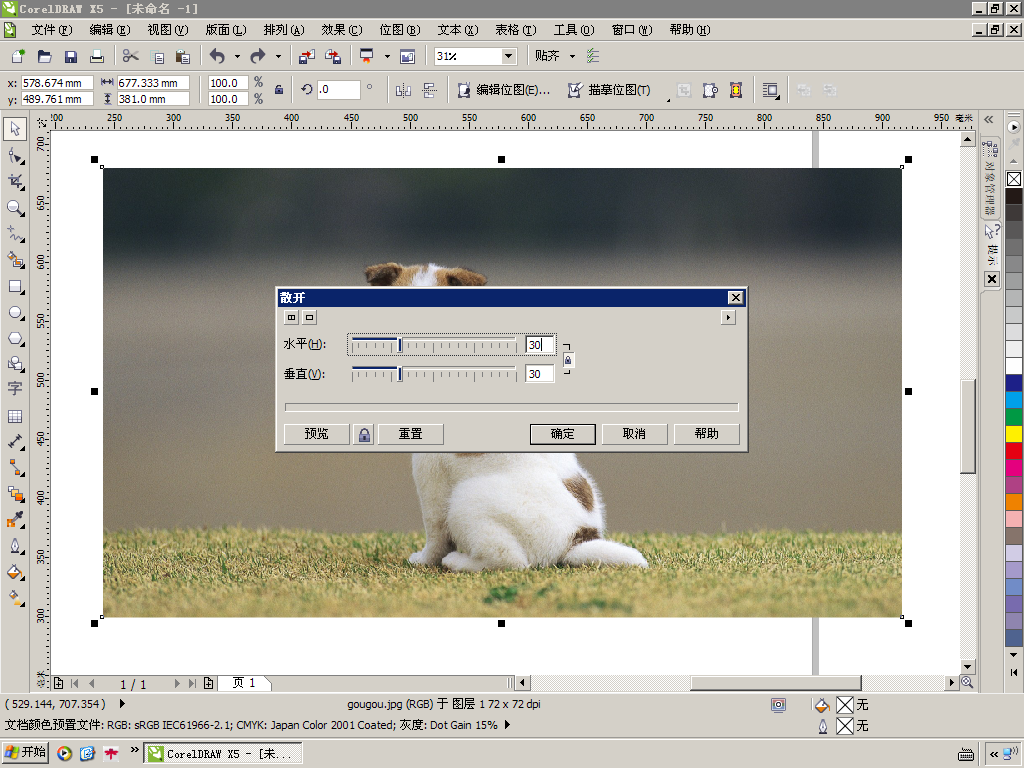
Task: Open the 编辑 (Edit) menu
Action: tap(110, 30)
